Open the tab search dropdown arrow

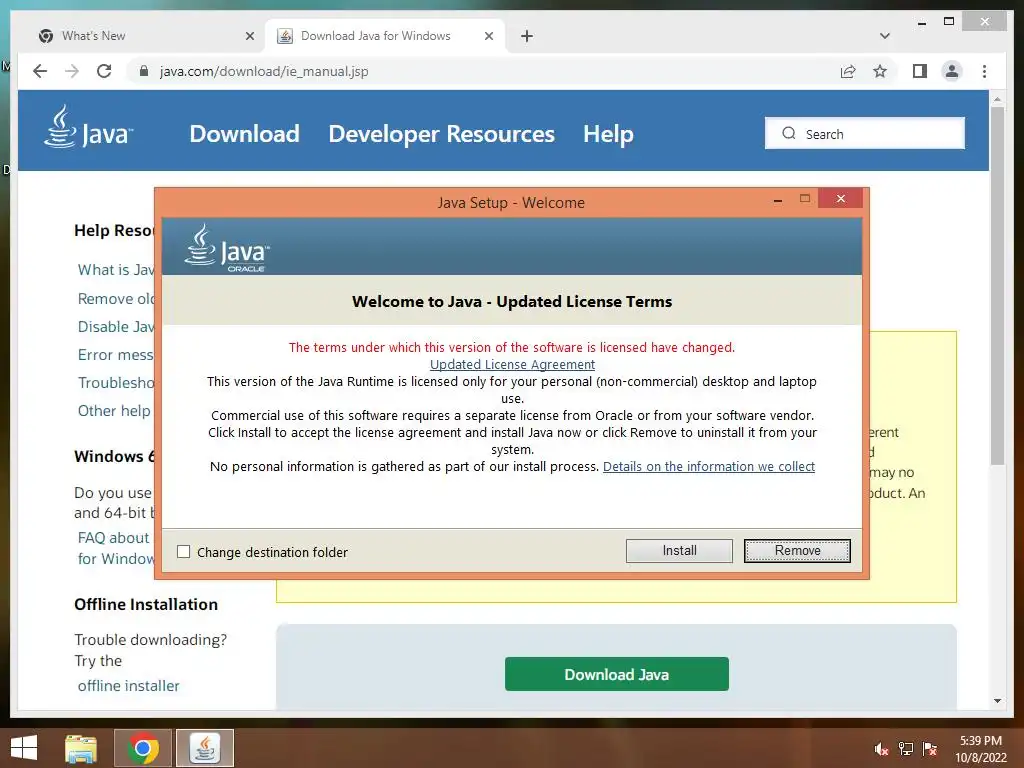point(885,36)
